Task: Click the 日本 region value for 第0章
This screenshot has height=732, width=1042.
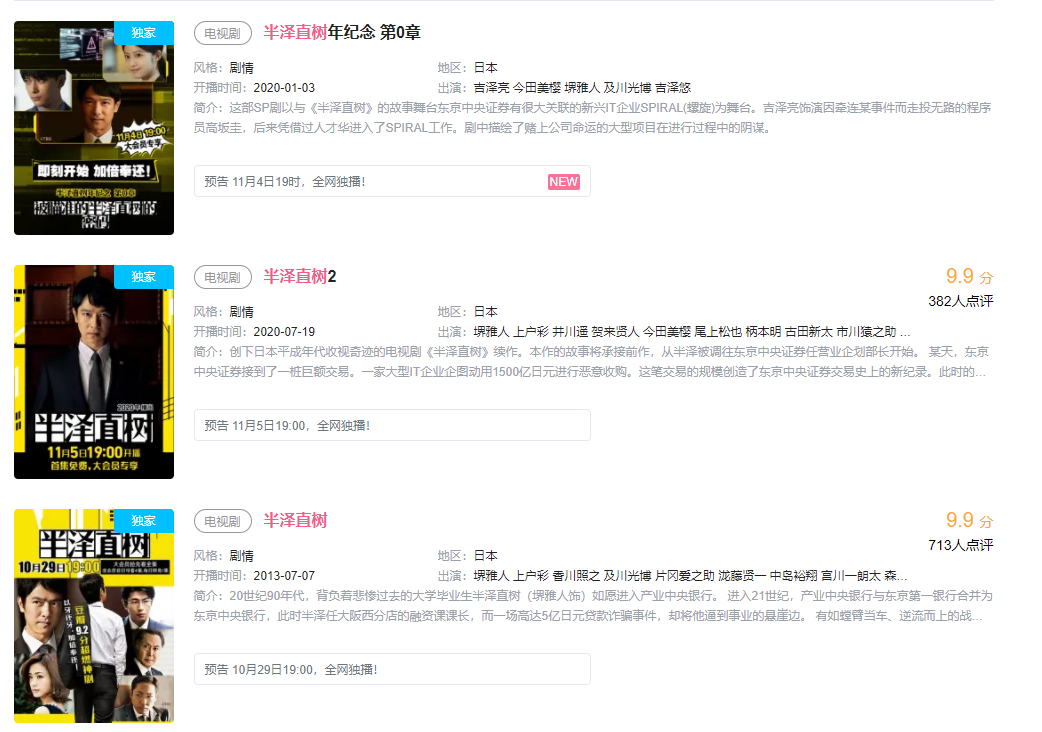Action: coord(485,68)
